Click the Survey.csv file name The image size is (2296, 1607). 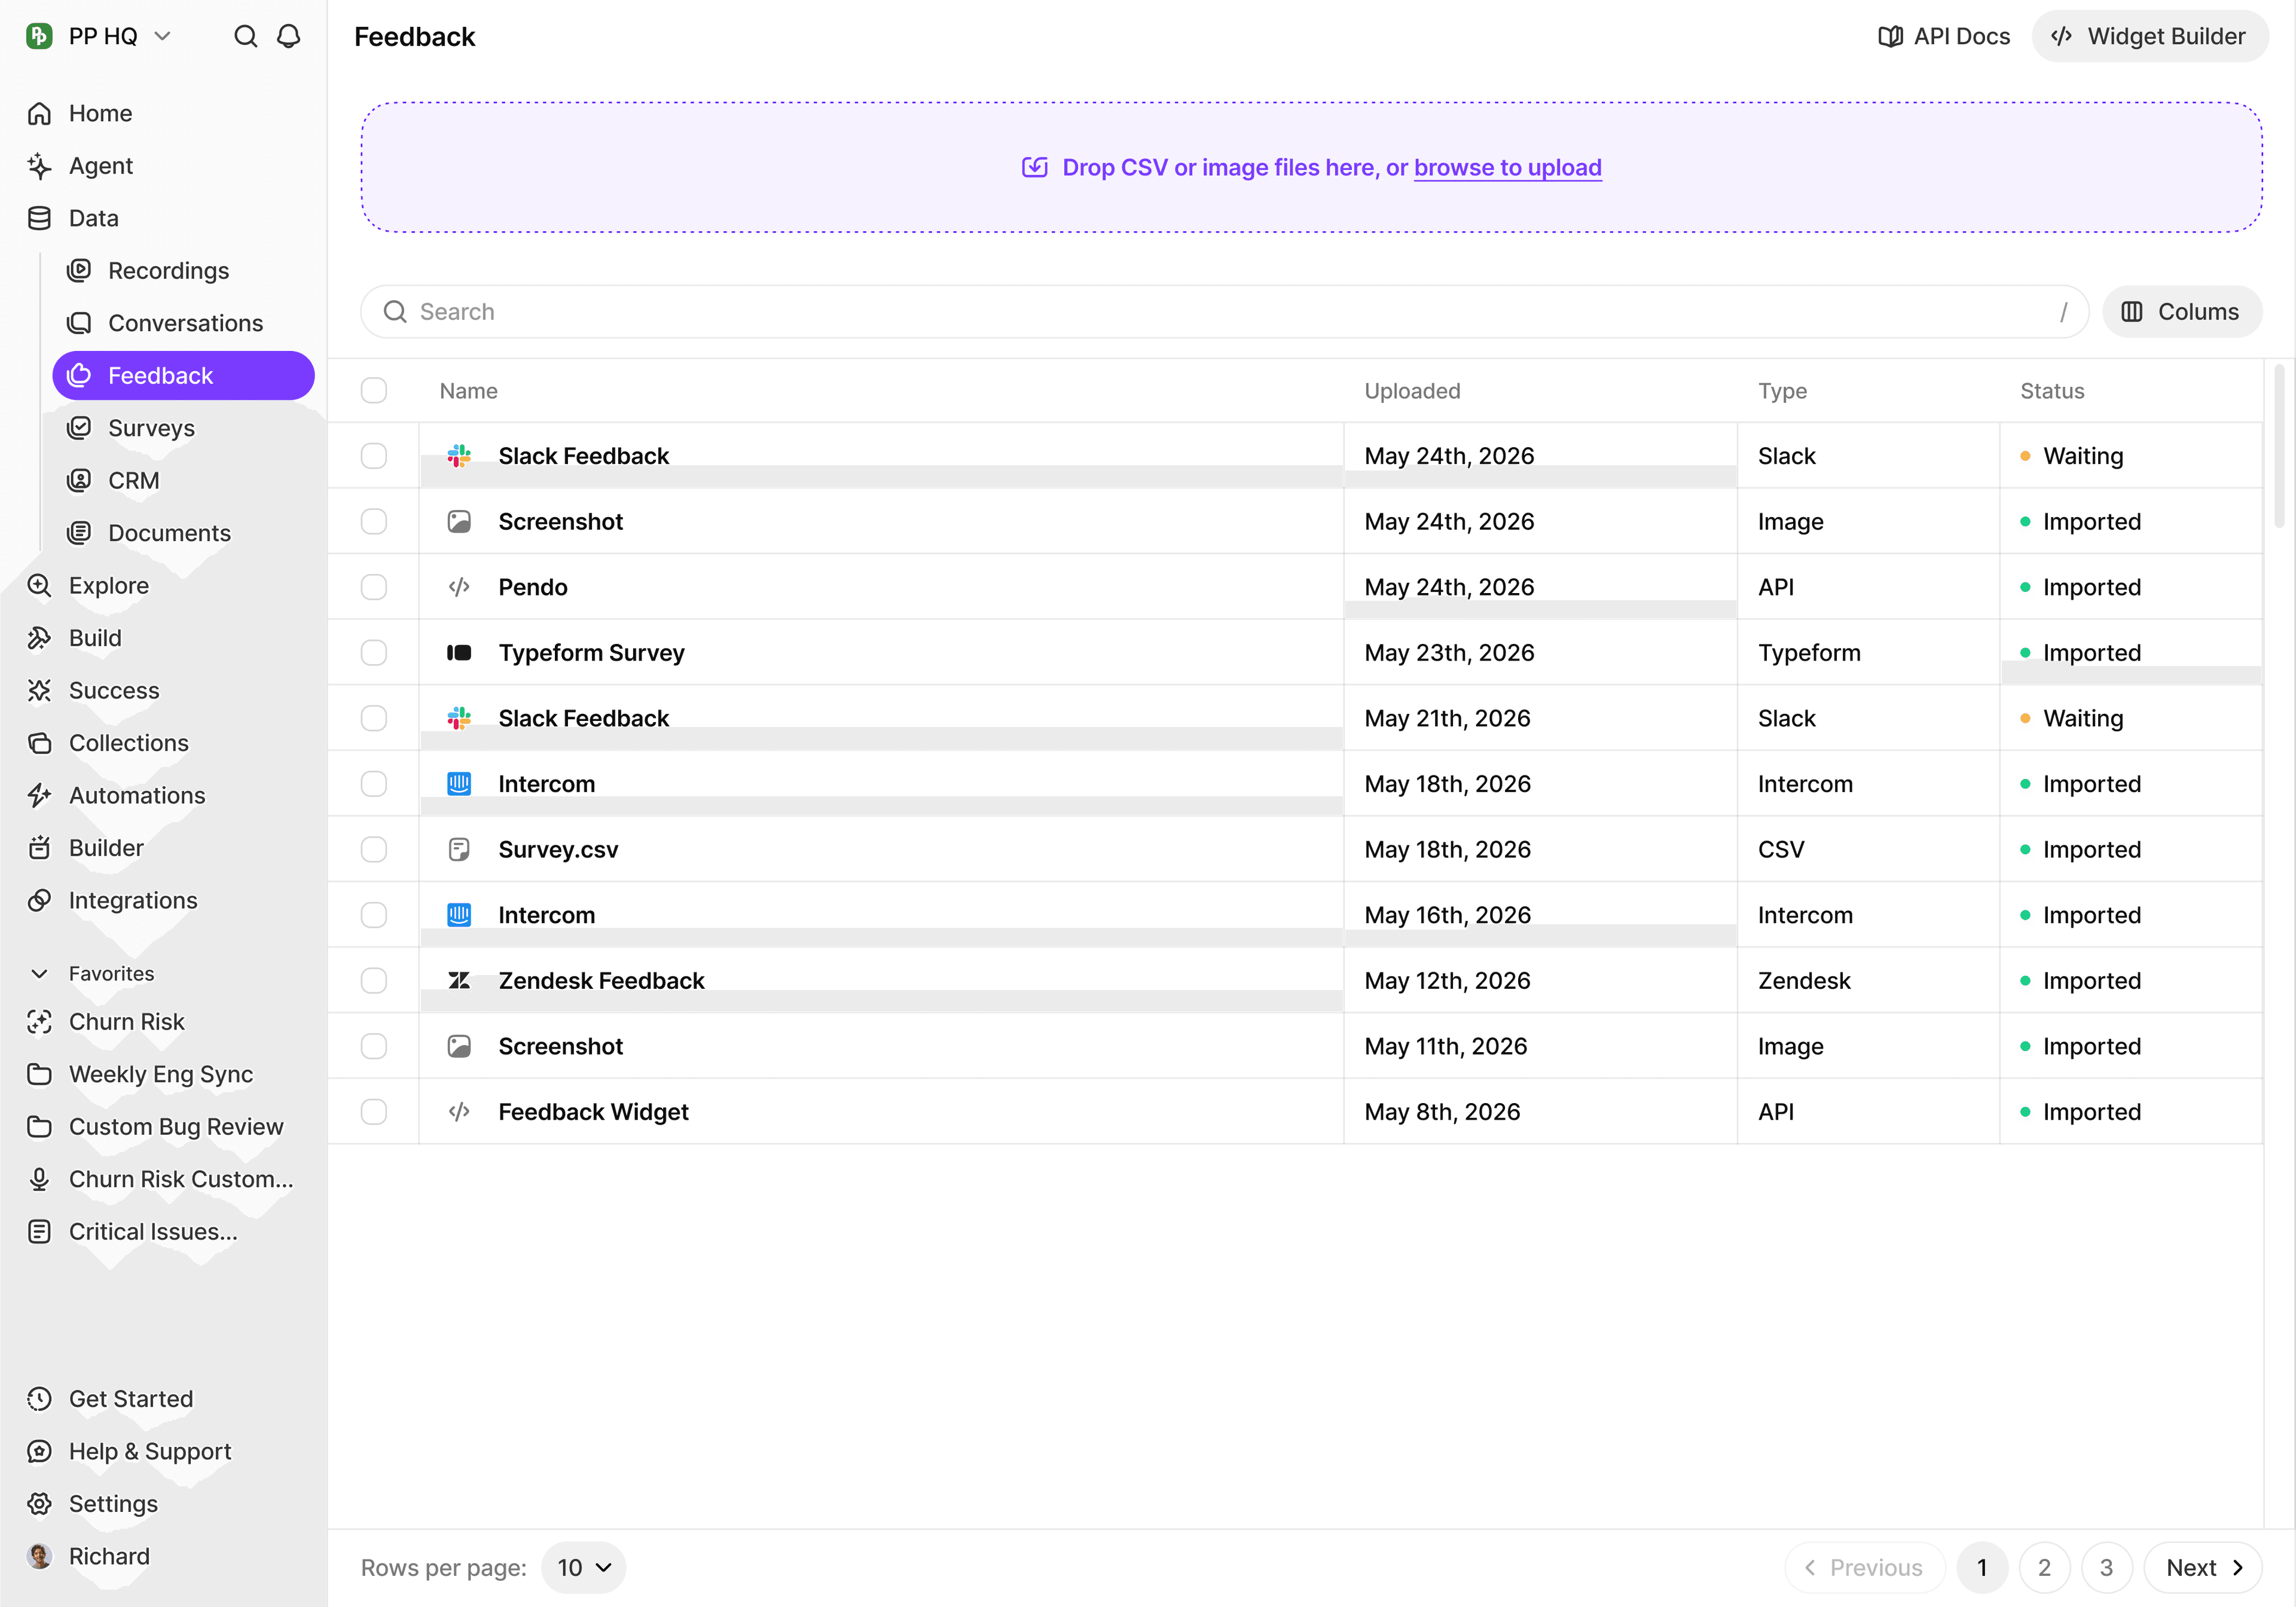558,850
